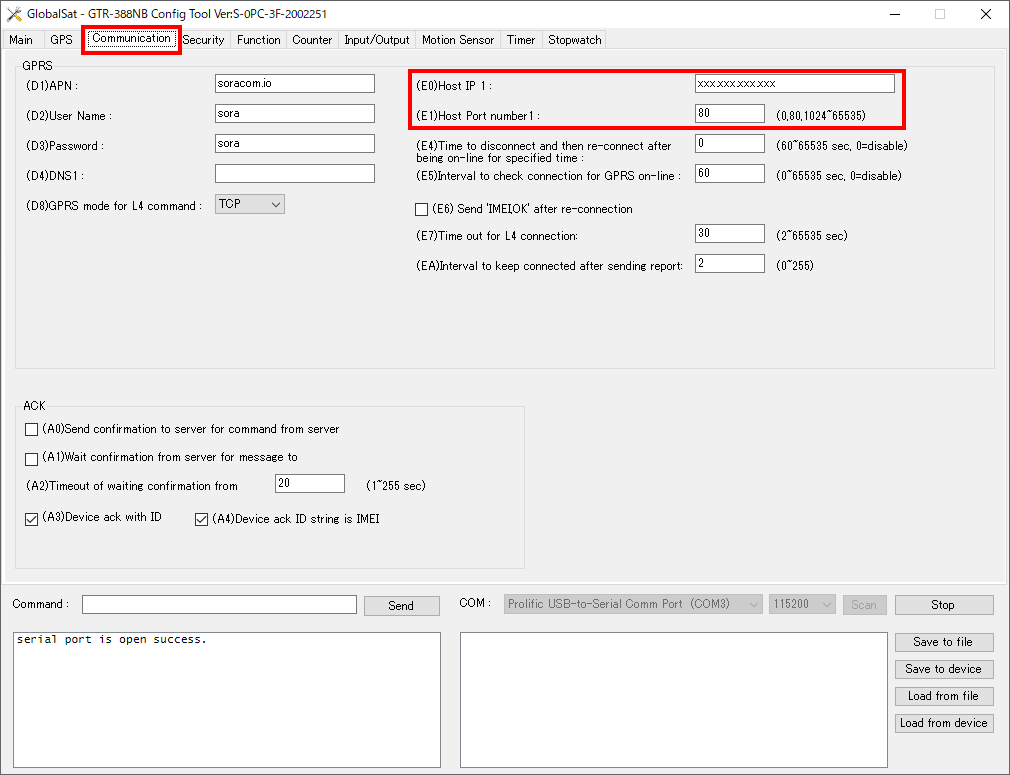Toggle Send confirmation to server checkbox (A0)
This screenshot has width=1010, height=775.
click(x=31, y=430)
